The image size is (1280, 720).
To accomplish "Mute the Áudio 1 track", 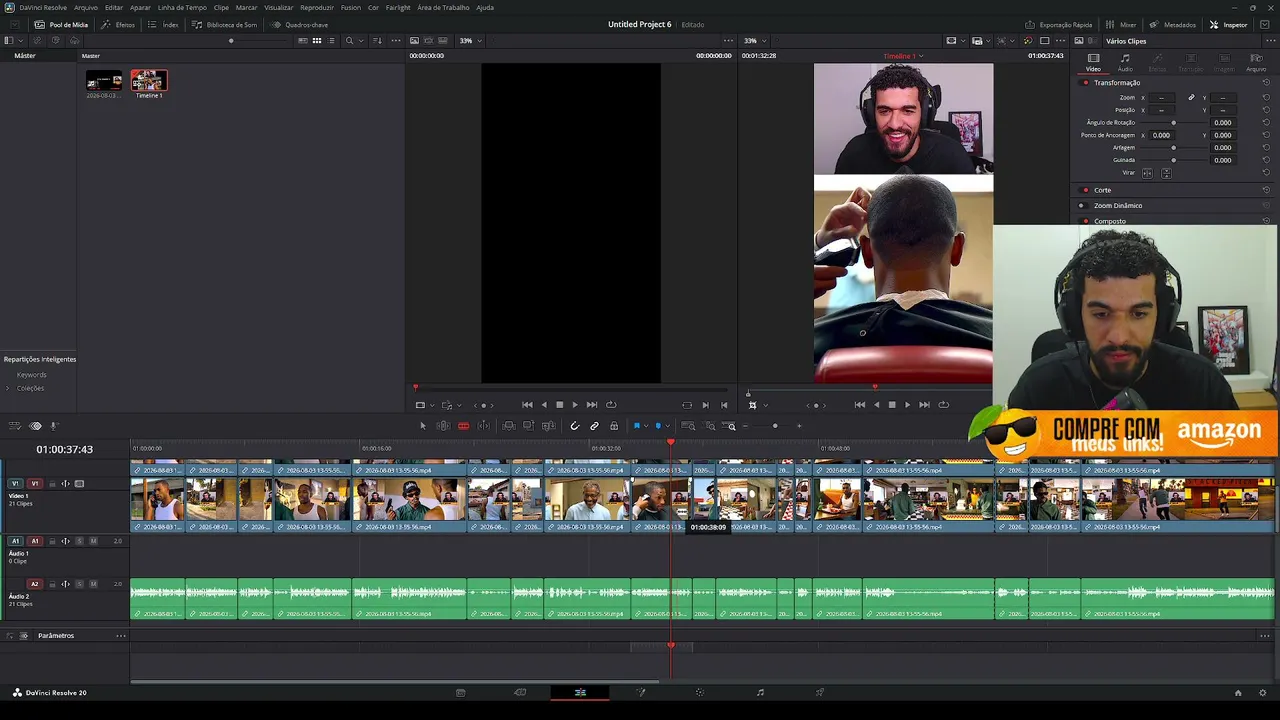I will point(93,541).
